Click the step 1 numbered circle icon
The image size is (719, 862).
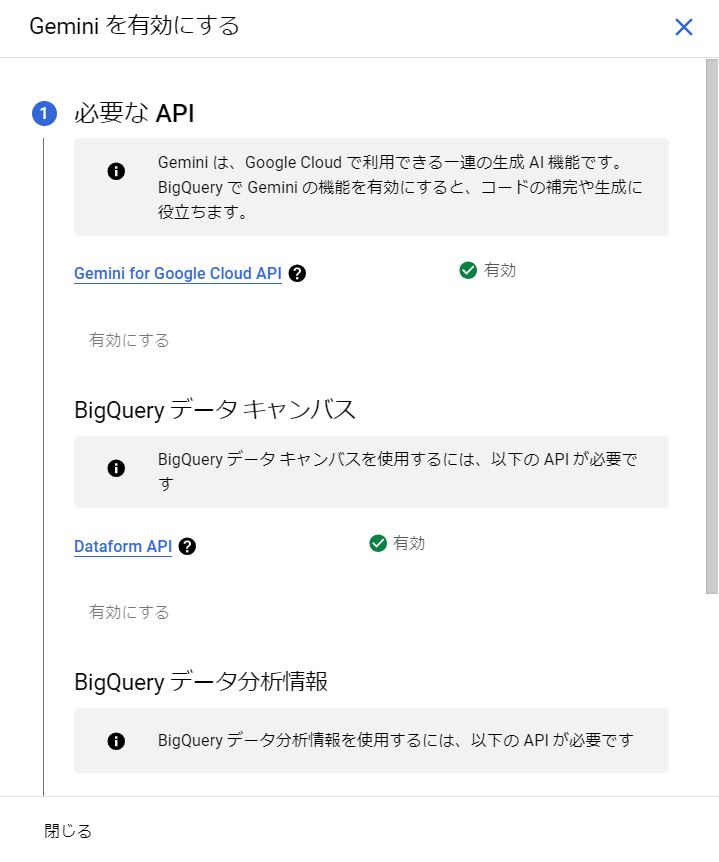pos(43,114)
